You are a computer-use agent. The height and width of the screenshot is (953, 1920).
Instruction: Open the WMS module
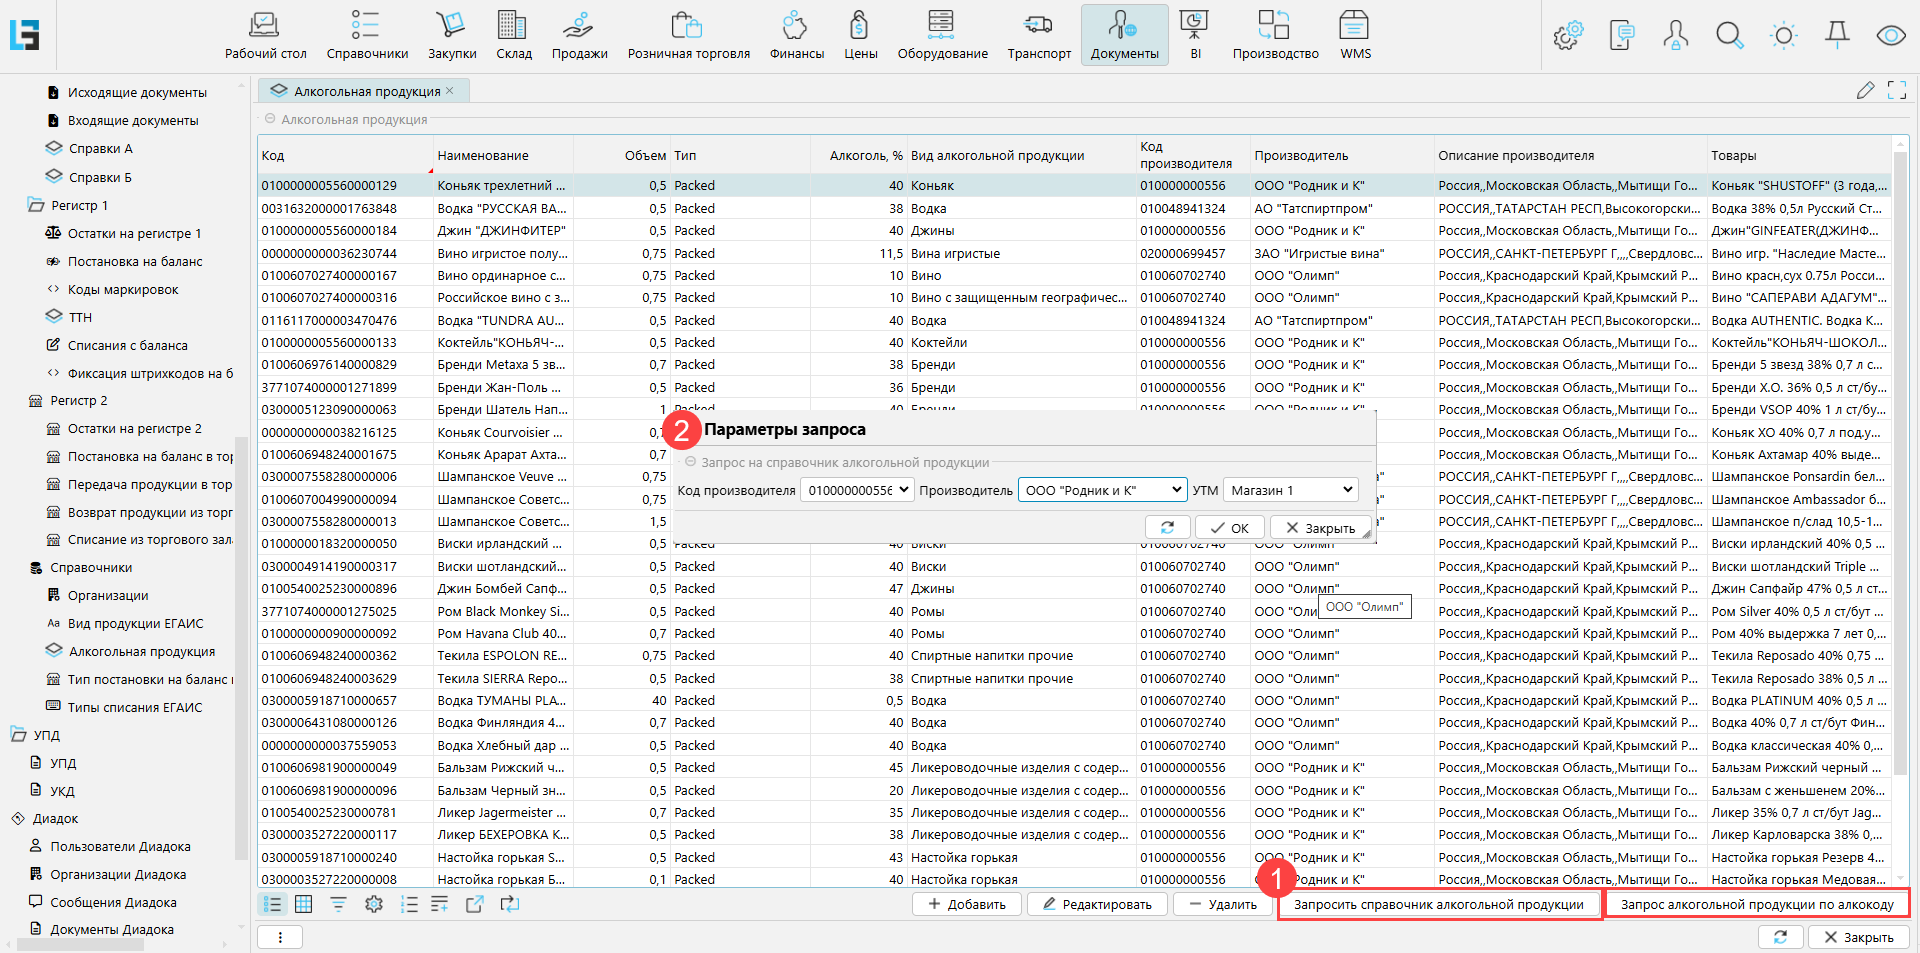[1354, 35]
